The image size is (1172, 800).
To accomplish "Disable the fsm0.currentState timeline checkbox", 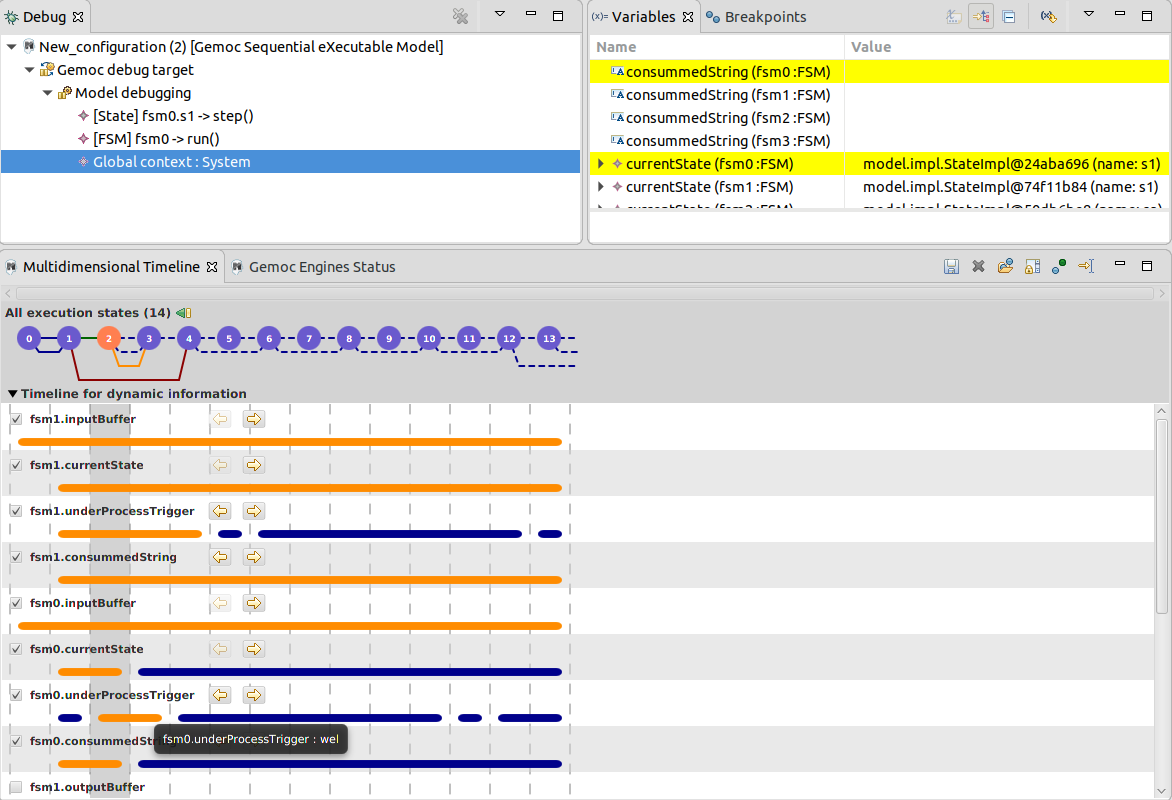I will [x=15, y=648].
